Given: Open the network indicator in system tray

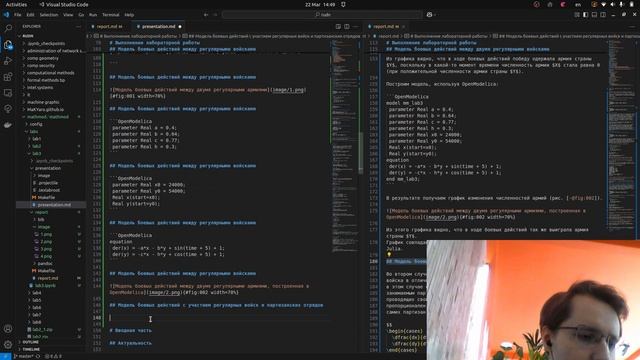Looking at the screenshot, I should [603, 4].
